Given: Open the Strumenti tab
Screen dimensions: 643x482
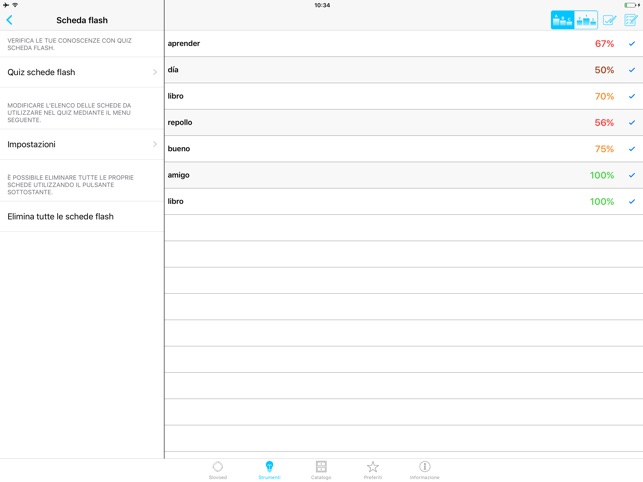Looking at the screenshot, I should pyautogui.click(x=269, y=470).
